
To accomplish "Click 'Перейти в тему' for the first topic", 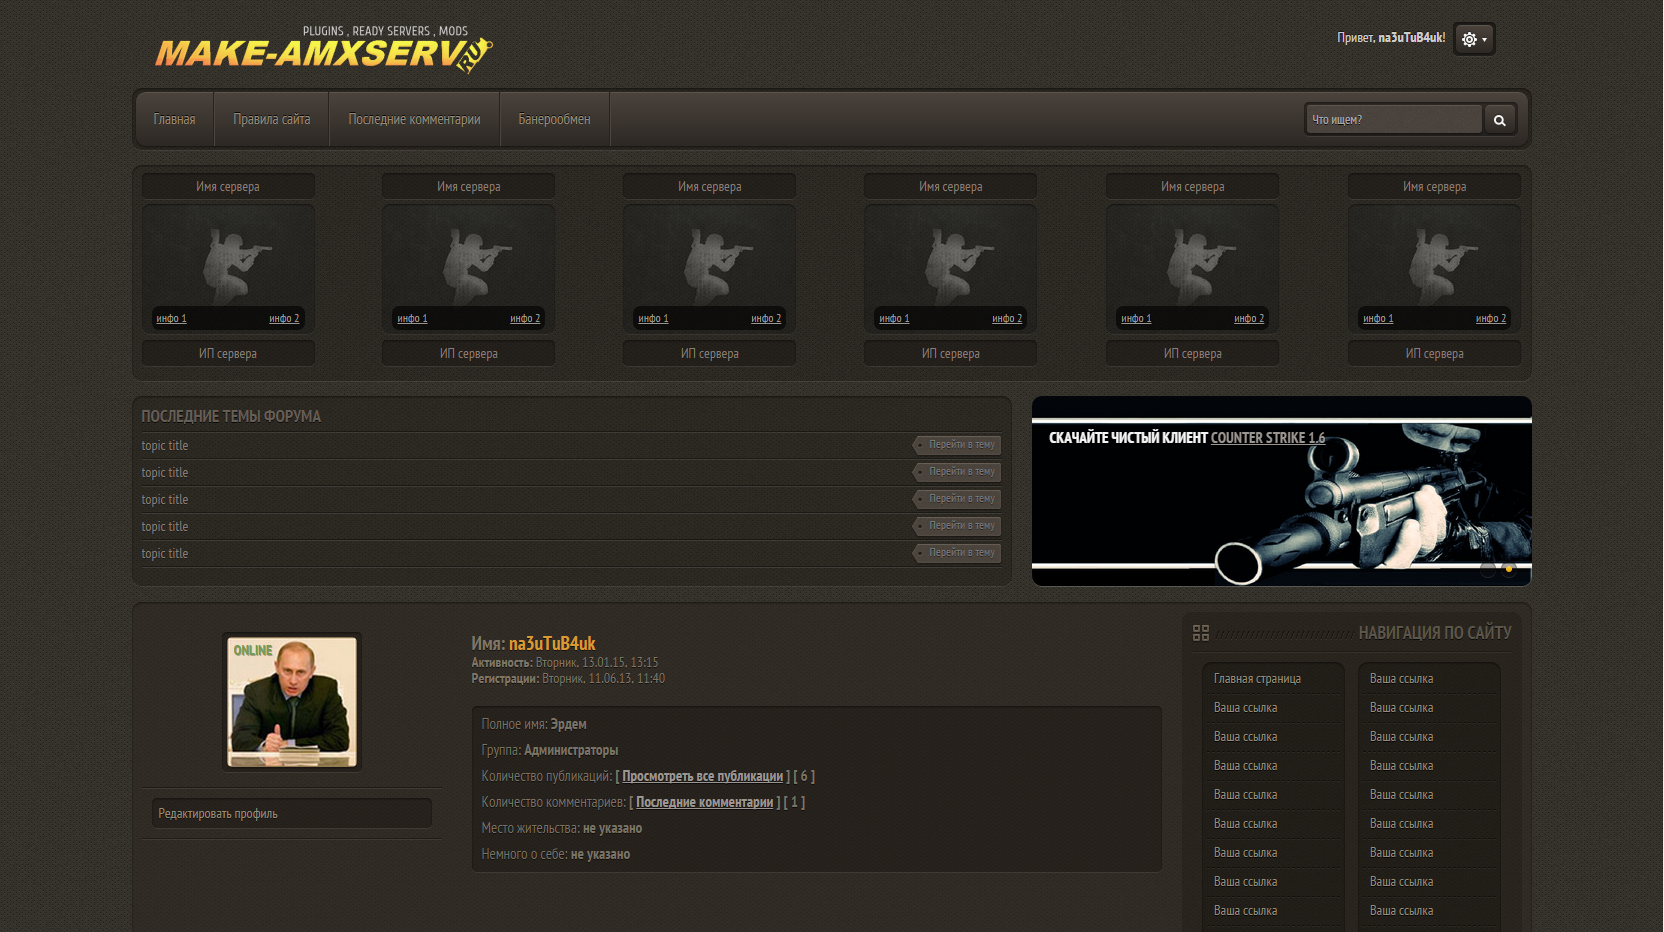I will point(958,445).
